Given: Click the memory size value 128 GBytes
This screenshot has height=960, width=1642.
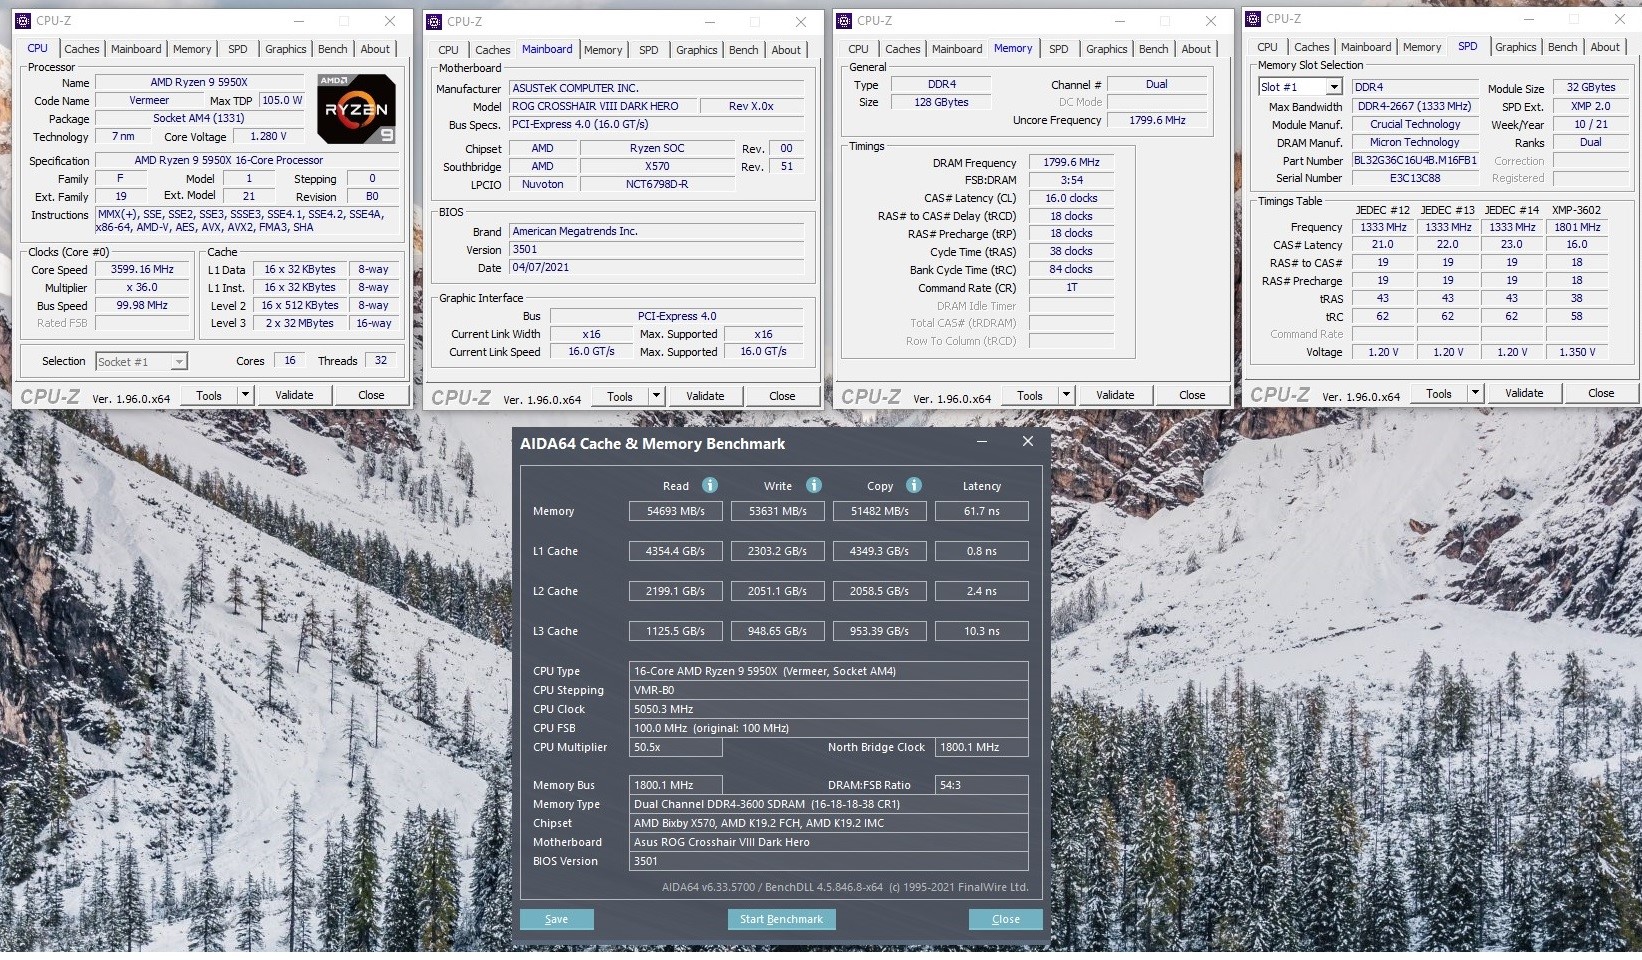Looking at the screenshot, I should 941,102.
